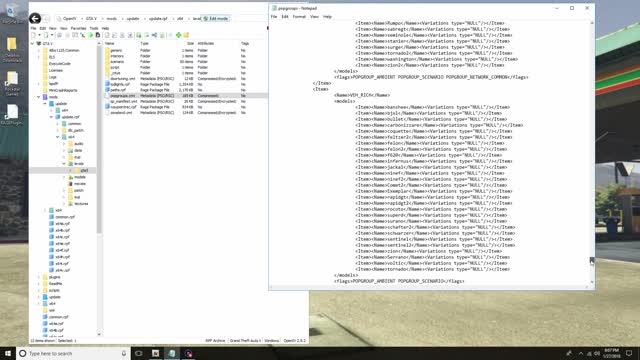
Task: Click the taskbar clock
Action: point(611,353)
